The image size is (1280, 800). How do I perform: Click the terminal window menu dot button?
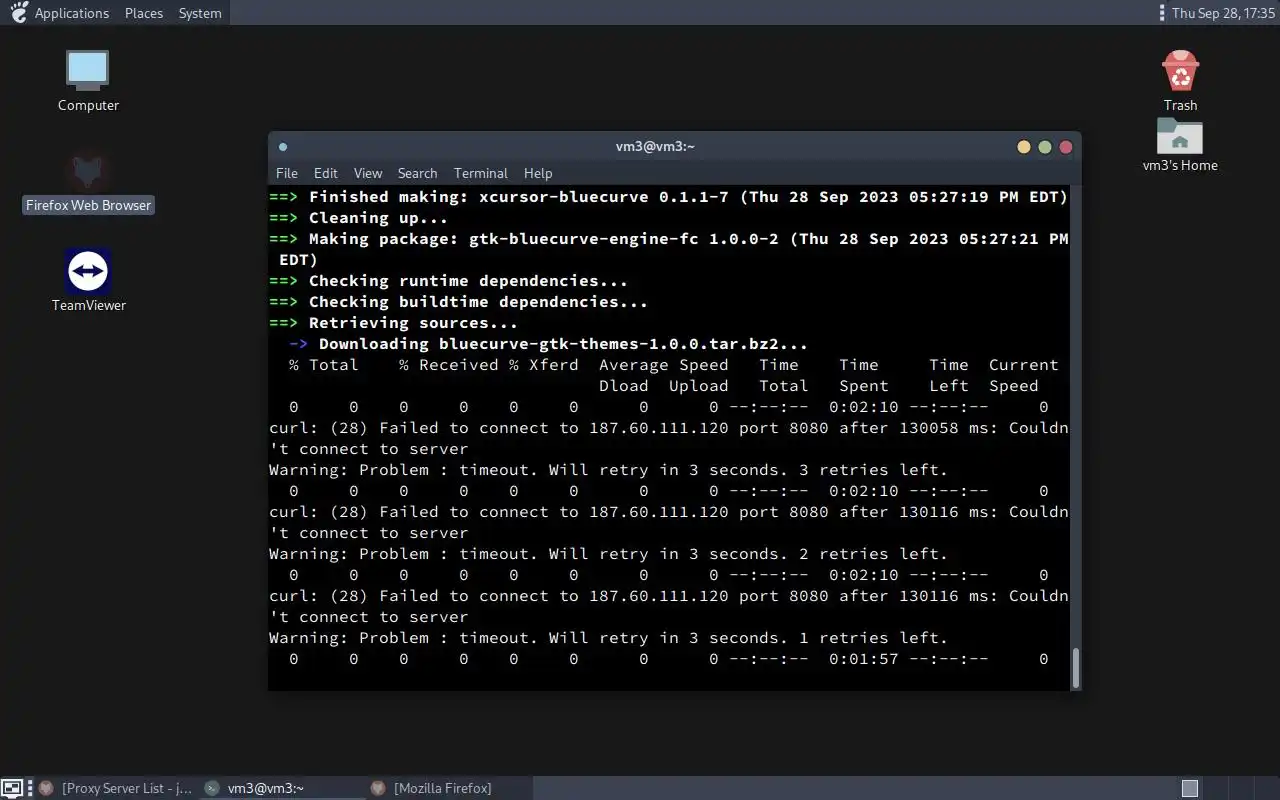click(x=283, y=147)
